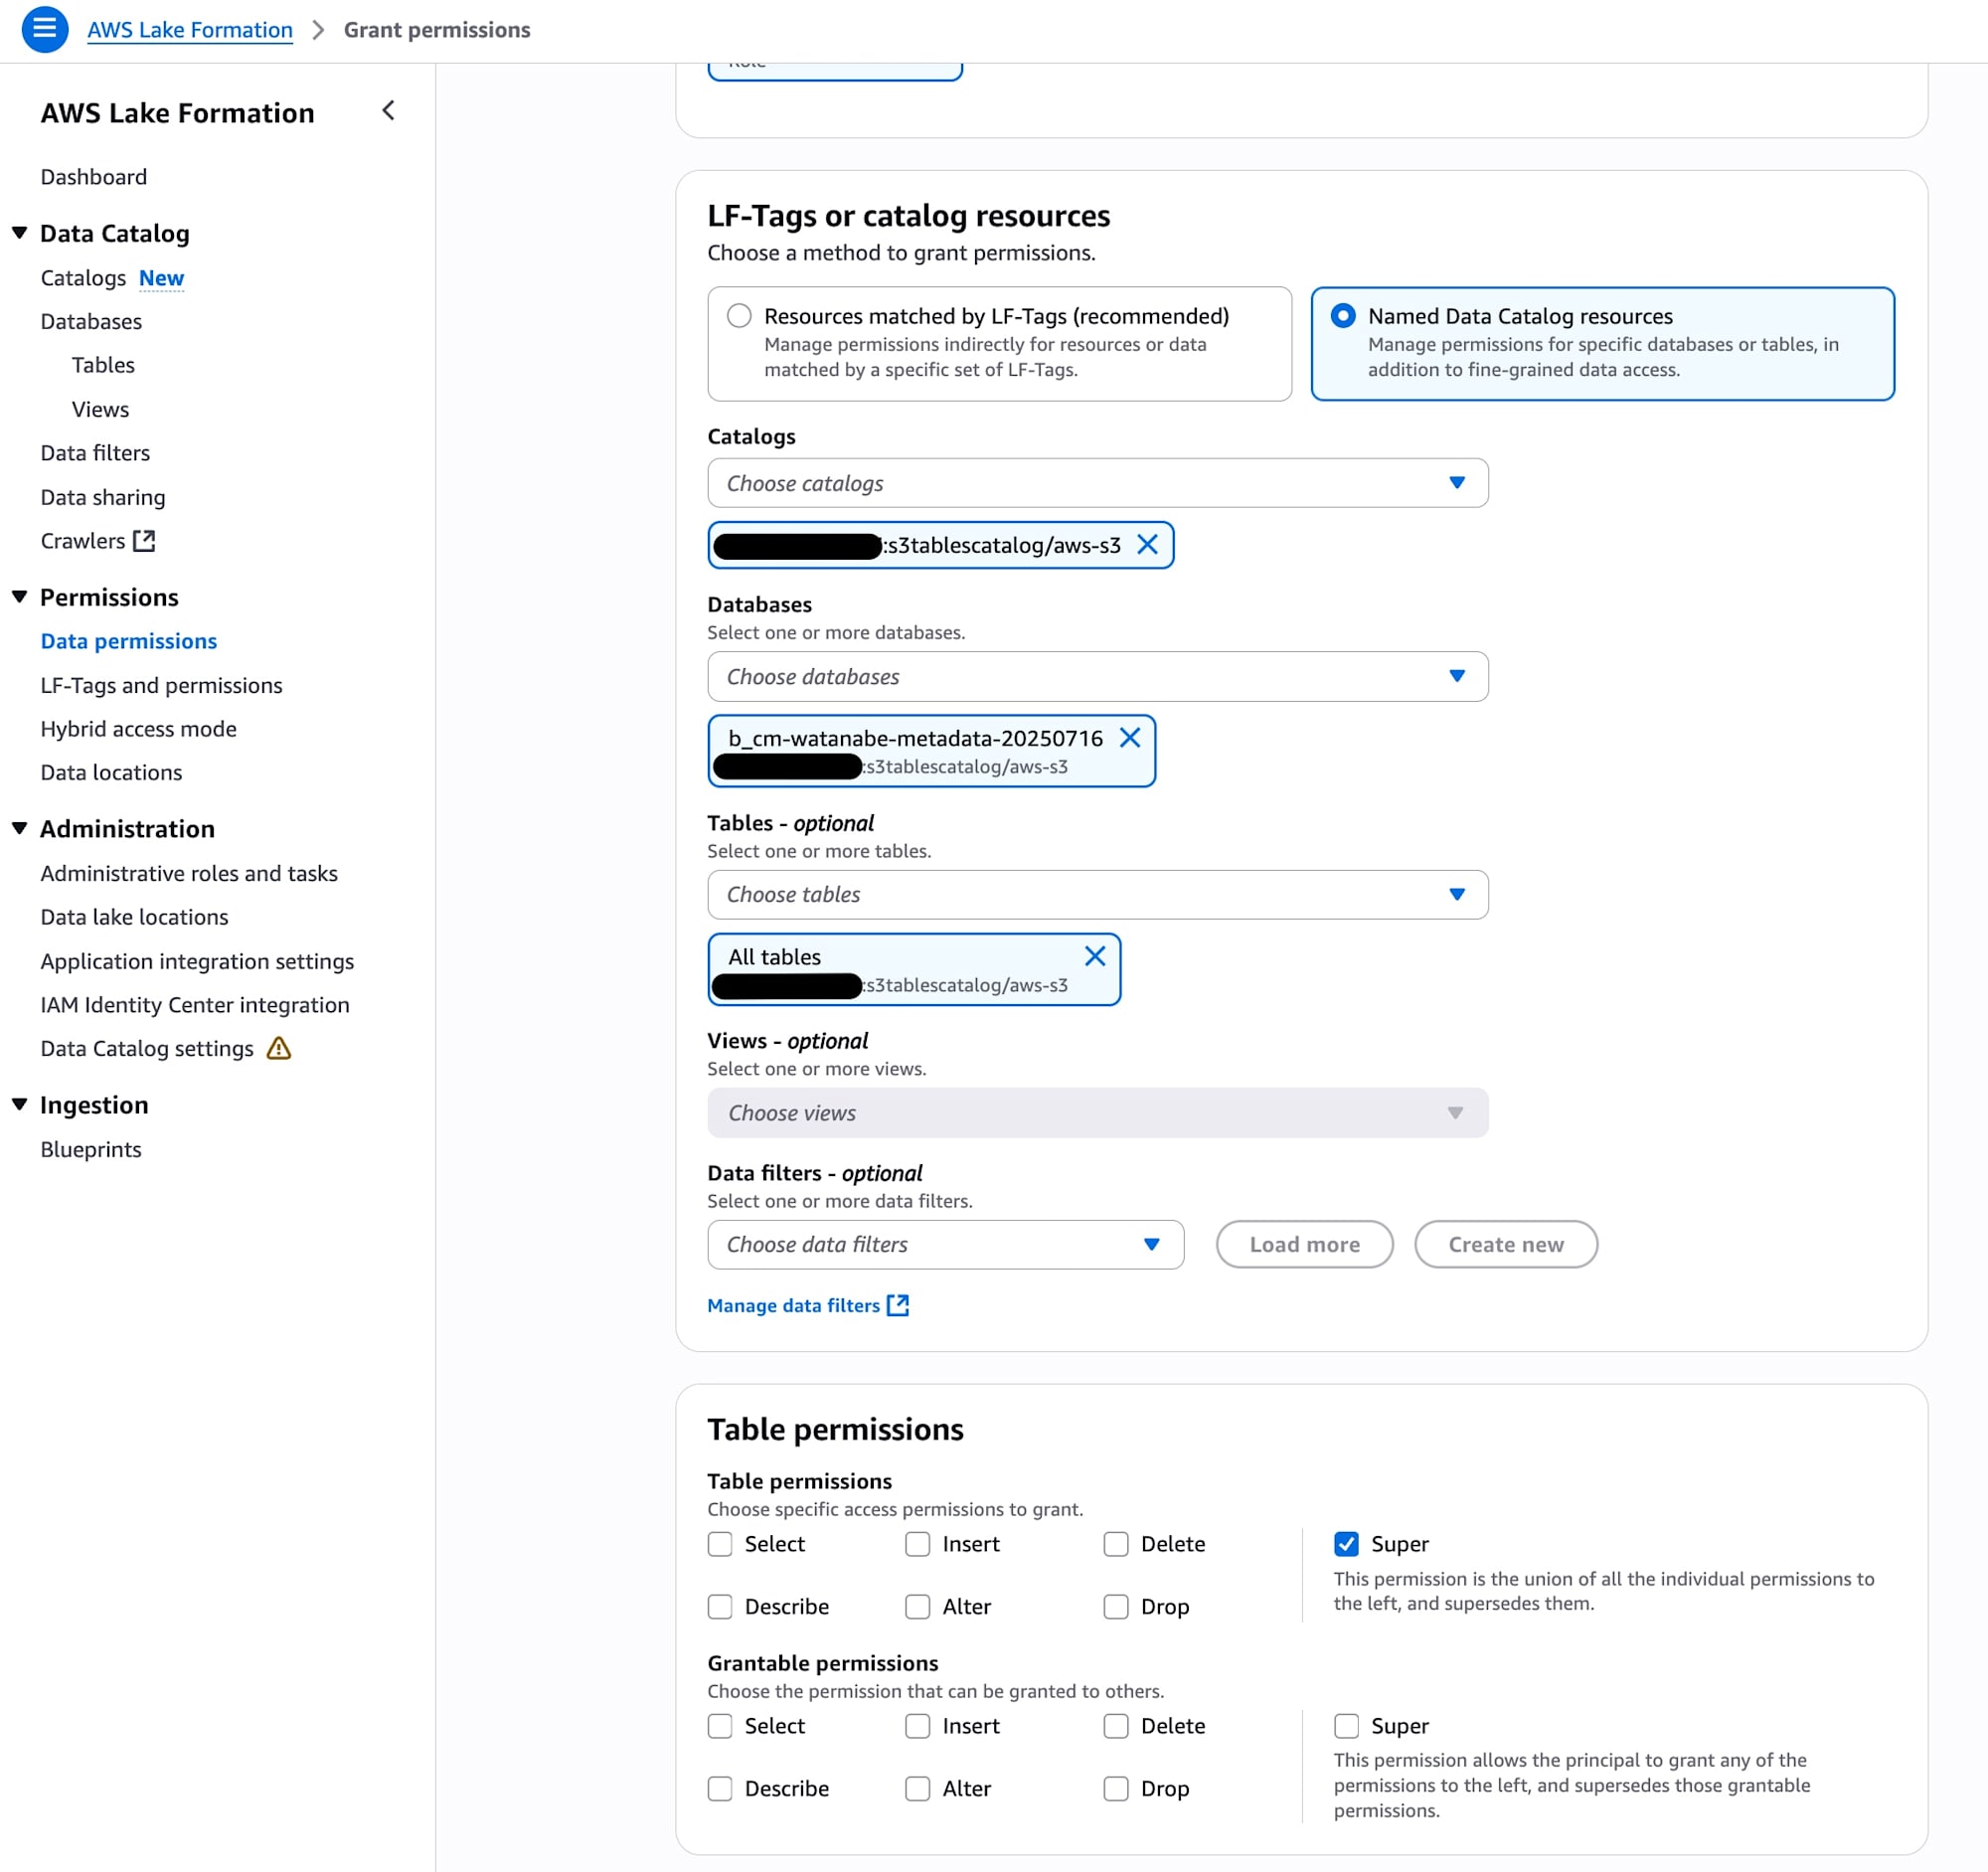
Task: Collapse the AWS Lake Formation sidebar
Action: [389, 110]
